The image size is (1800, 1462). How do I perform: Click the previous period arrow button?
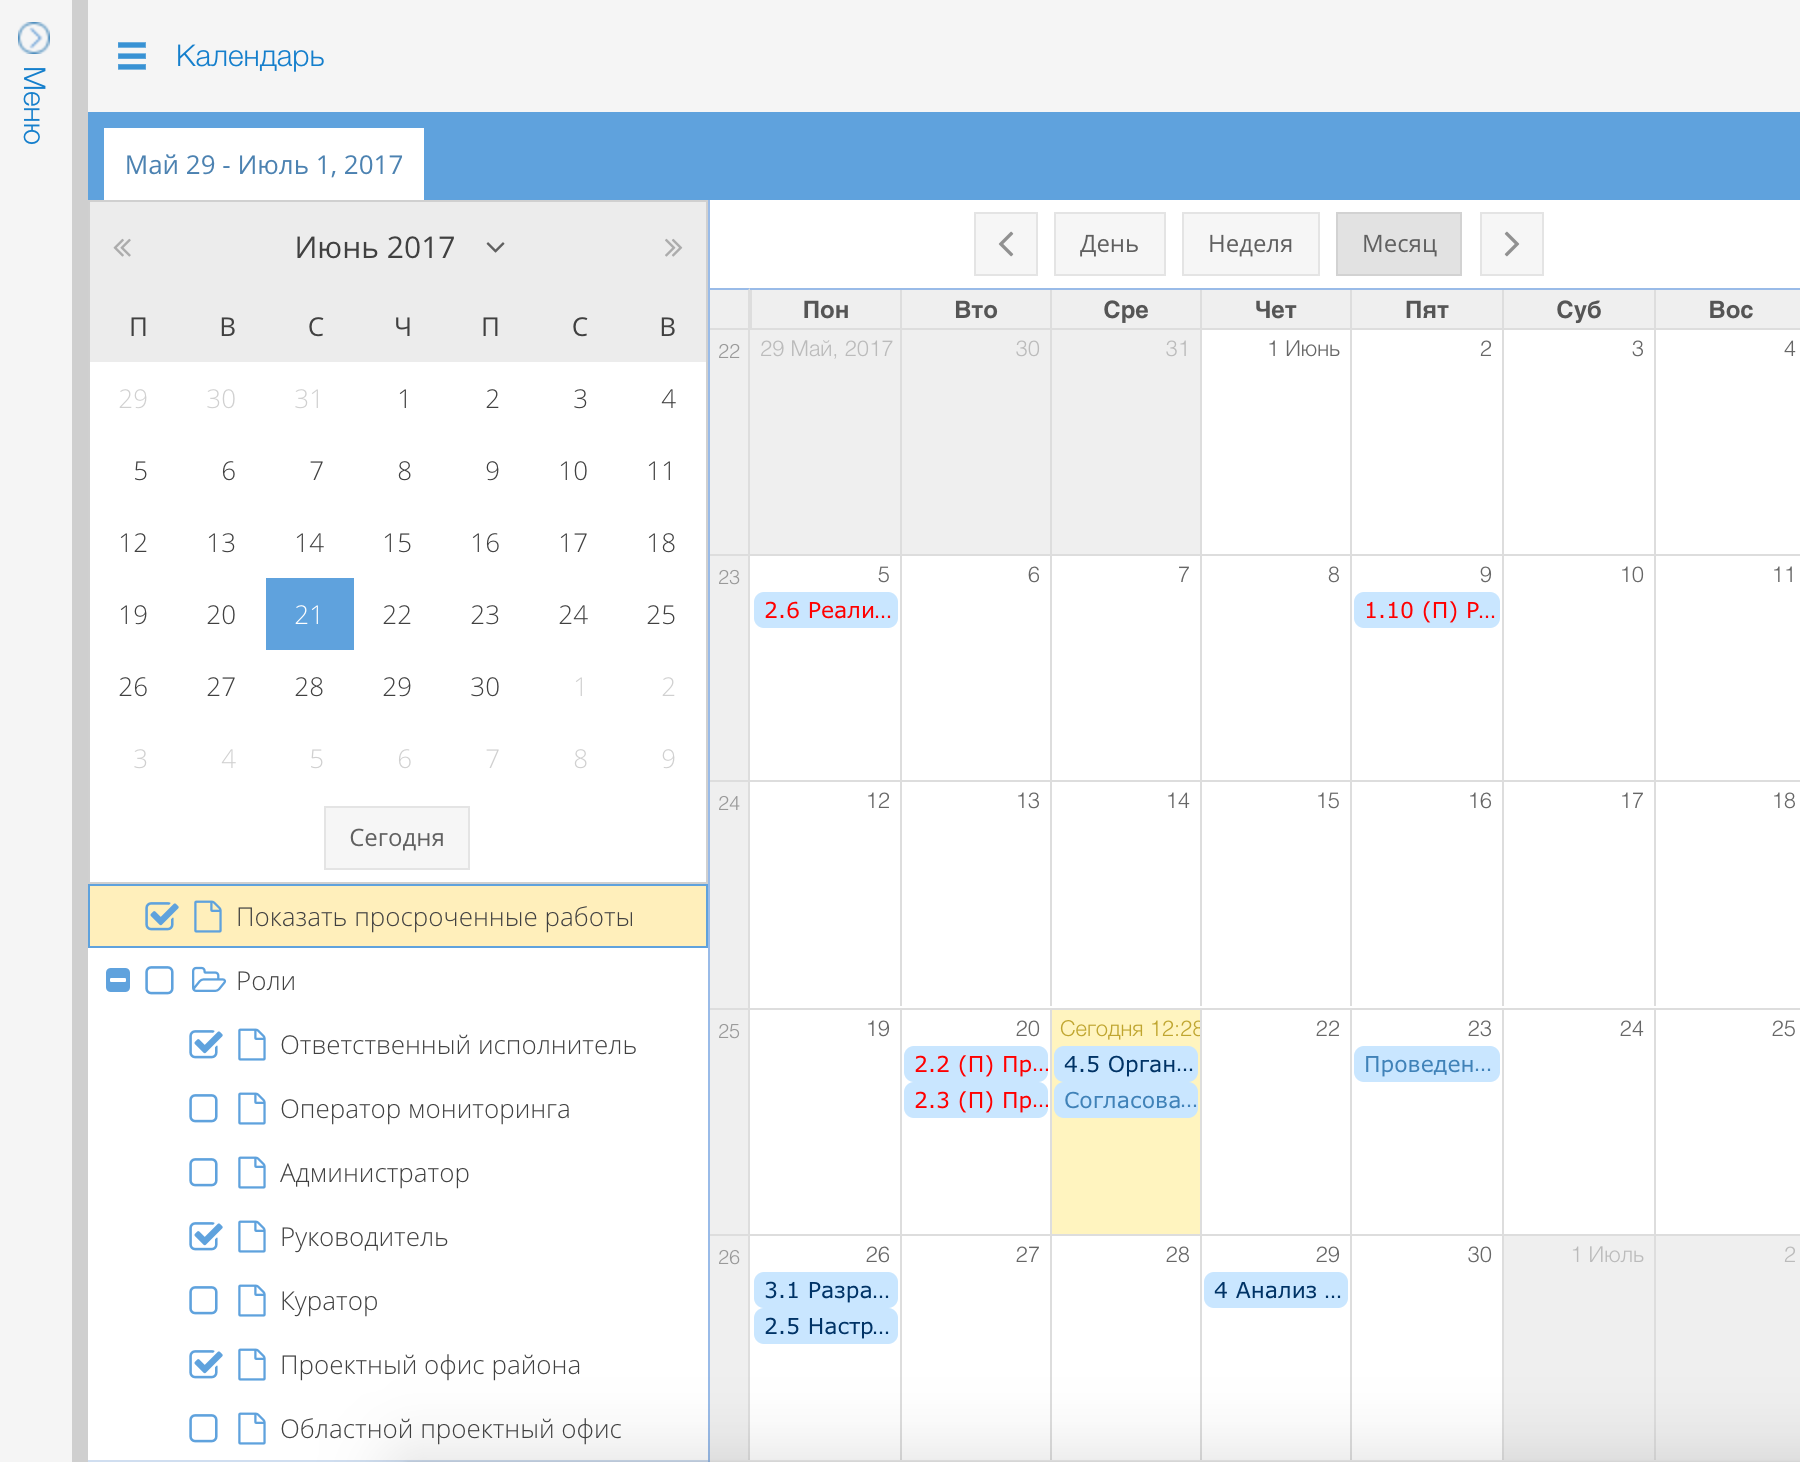(1006, 244)
